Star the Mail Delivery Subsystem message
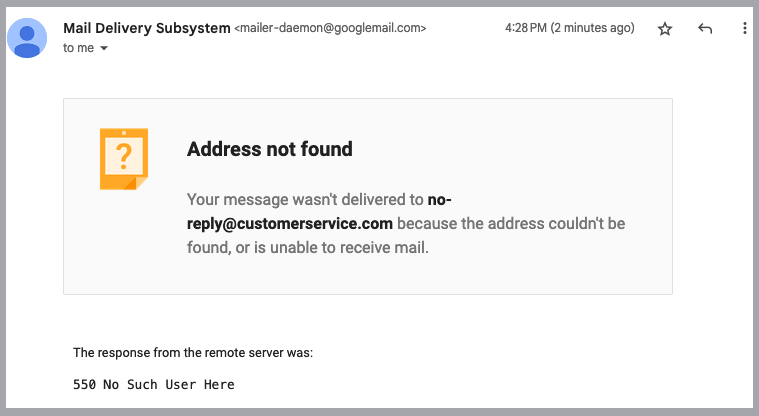This screenshot has width=759, height=416. click(665, 29)
